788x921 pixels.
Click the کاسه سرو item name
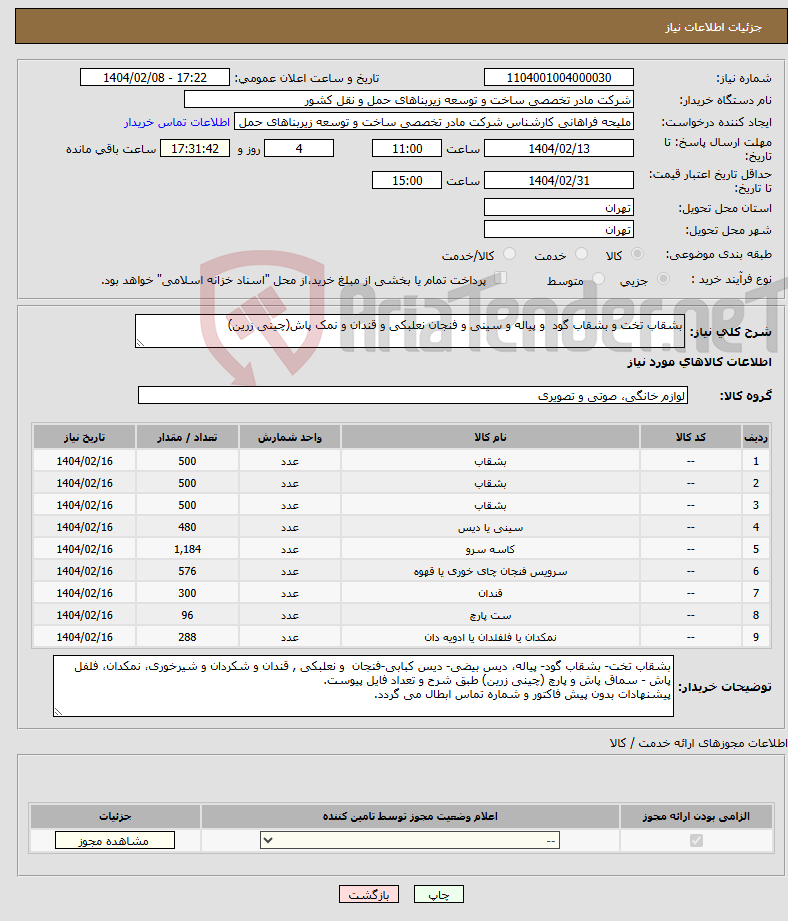pyautogui.click(x=490, y=550)
